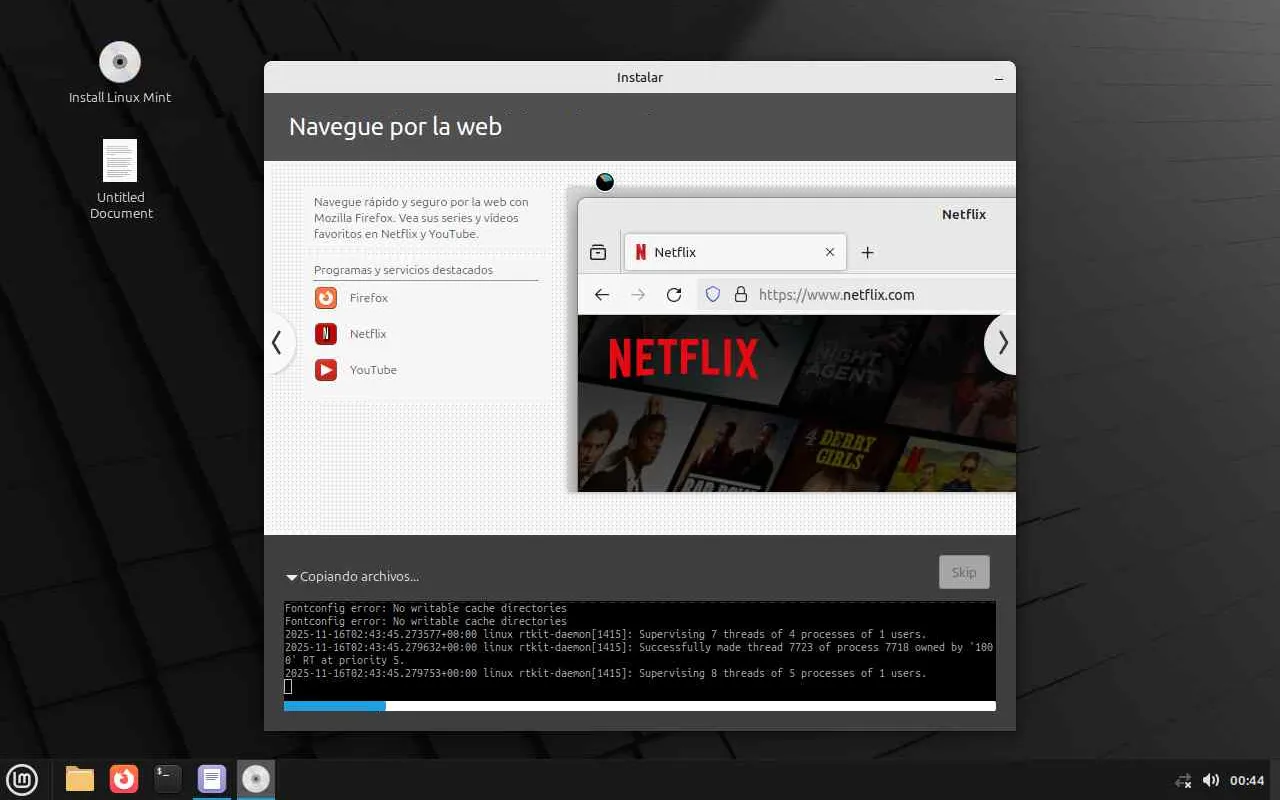Click the clock showing 00:44
The height and width of the screenshot is (800, 1280).
click(x=1247, y=780)
